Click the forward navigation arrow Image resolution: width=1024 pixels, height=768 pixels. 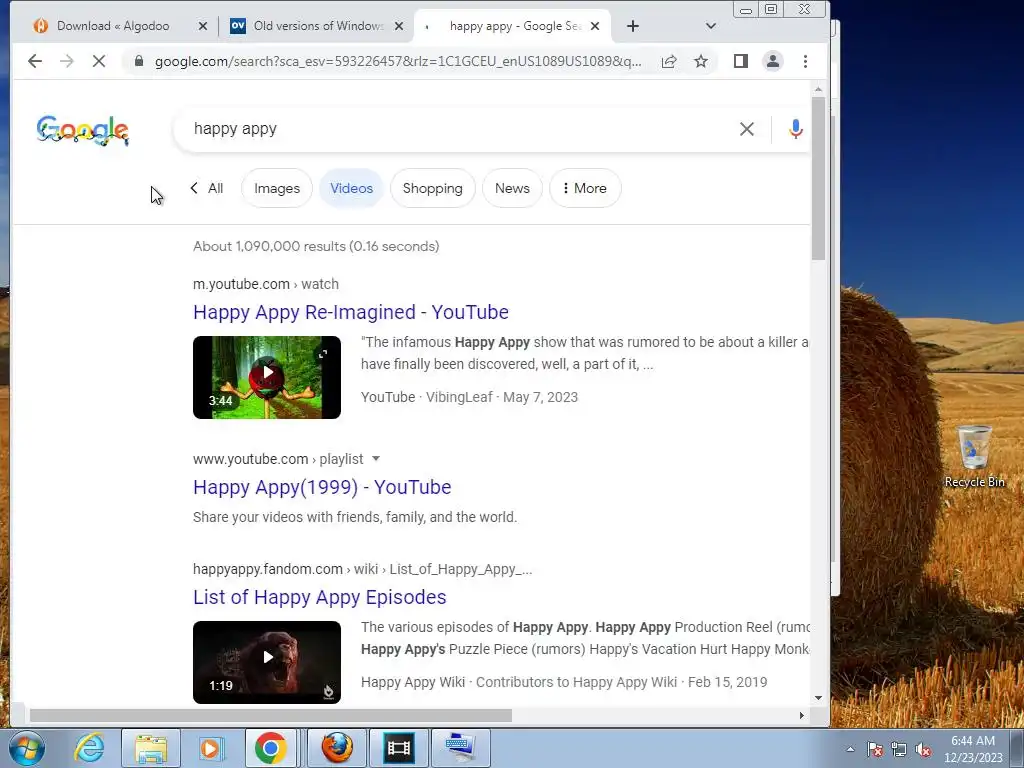[x=67, y=61]
